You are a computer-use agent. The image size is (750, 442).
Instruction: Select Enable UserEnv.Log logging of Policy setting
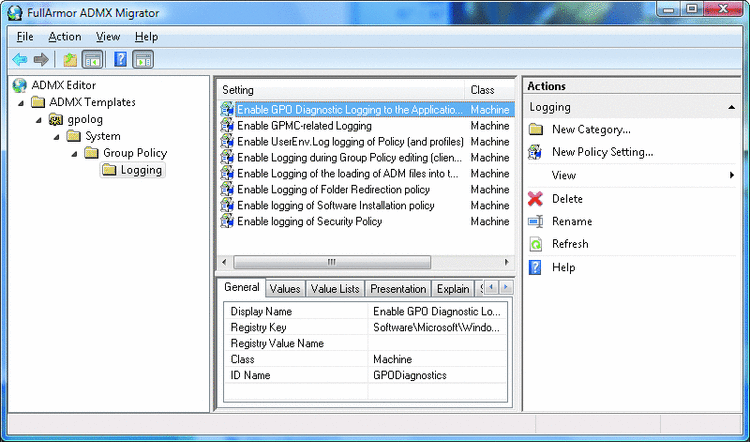pos(366,142)
